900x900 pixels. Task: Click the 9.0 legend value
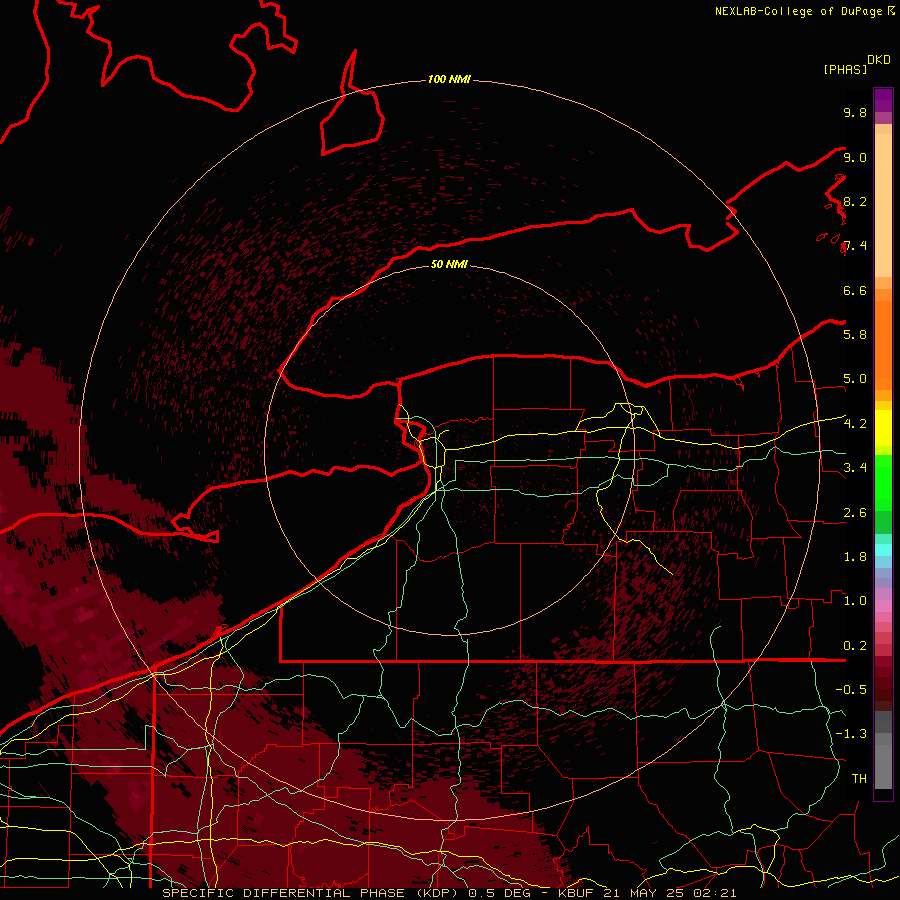[855, 157]
